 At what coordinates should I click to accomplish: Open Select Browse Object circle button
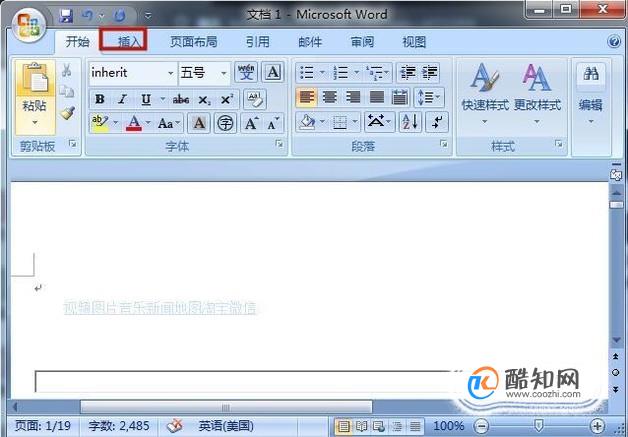[616, 373]
